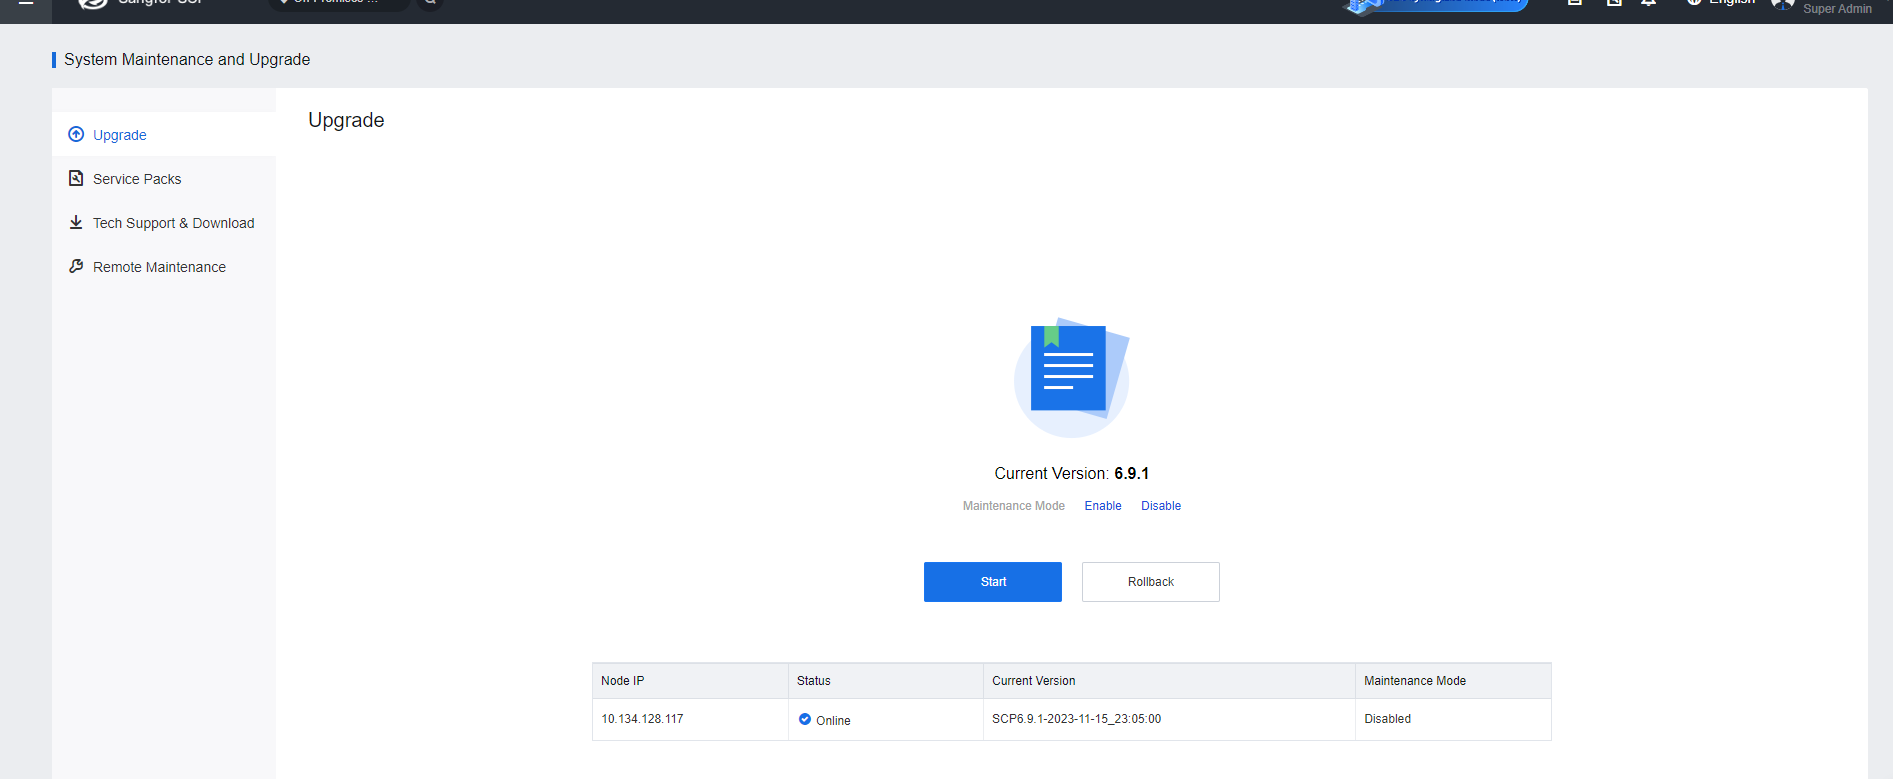The height and width of the screenshot is (779, 1893).
Task: Enable Maintenance Mode
Action: [1103, 506]
